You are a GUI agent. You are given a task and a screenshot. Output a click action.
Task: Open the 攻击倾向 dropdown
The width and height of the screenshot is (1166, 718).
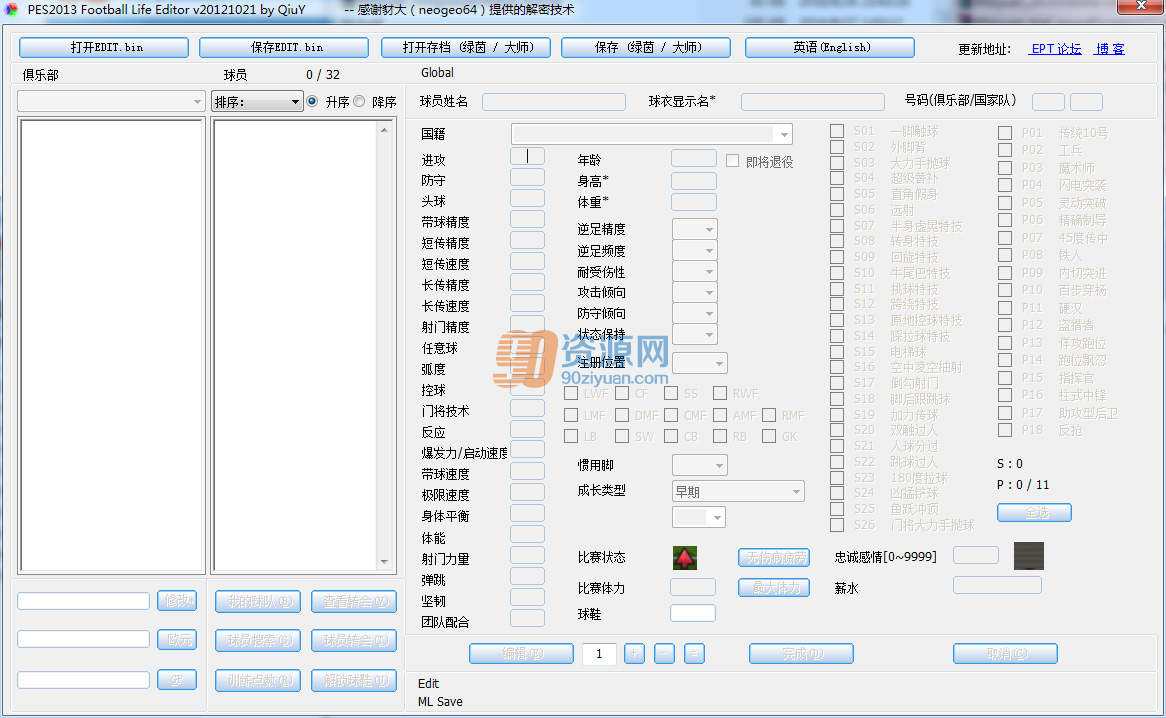click(695, 292)
